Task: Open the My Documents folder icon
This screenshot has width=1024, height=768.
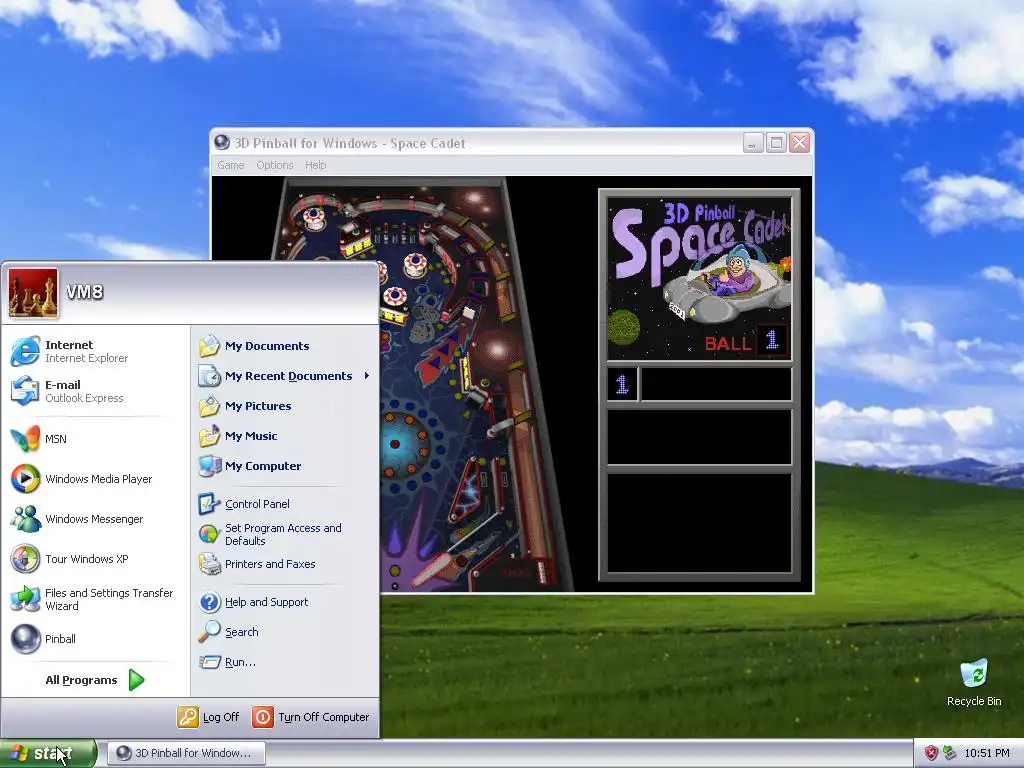Action: tap(210, 346)
